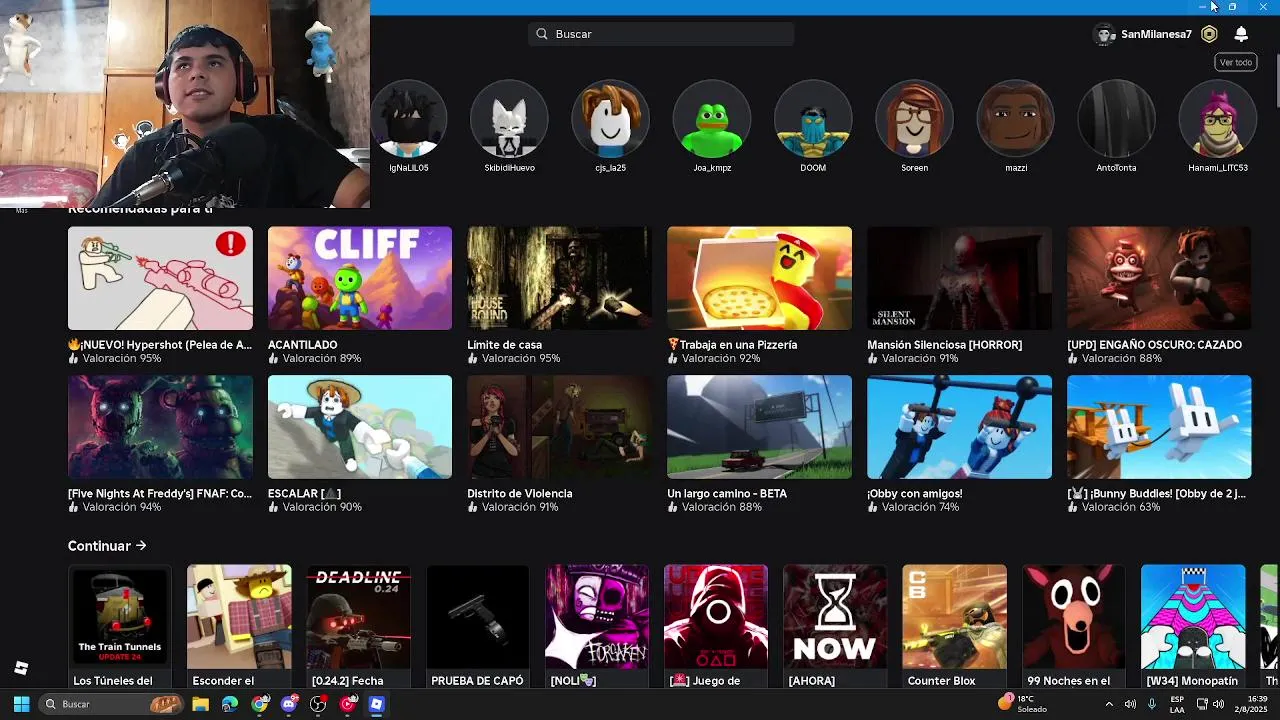Click the 'Valoración 95%' text under Hypershot

(x=121, y=358)
